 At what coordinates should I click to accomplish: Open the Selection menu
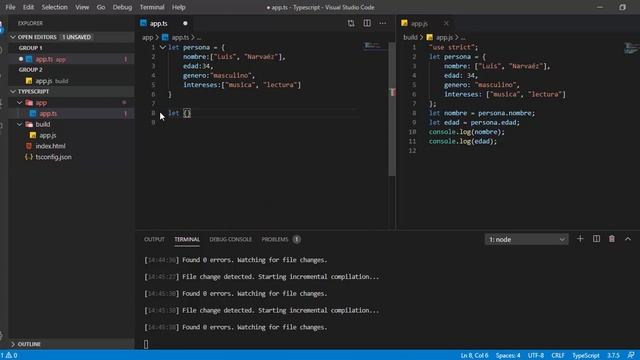click(54, 7)
